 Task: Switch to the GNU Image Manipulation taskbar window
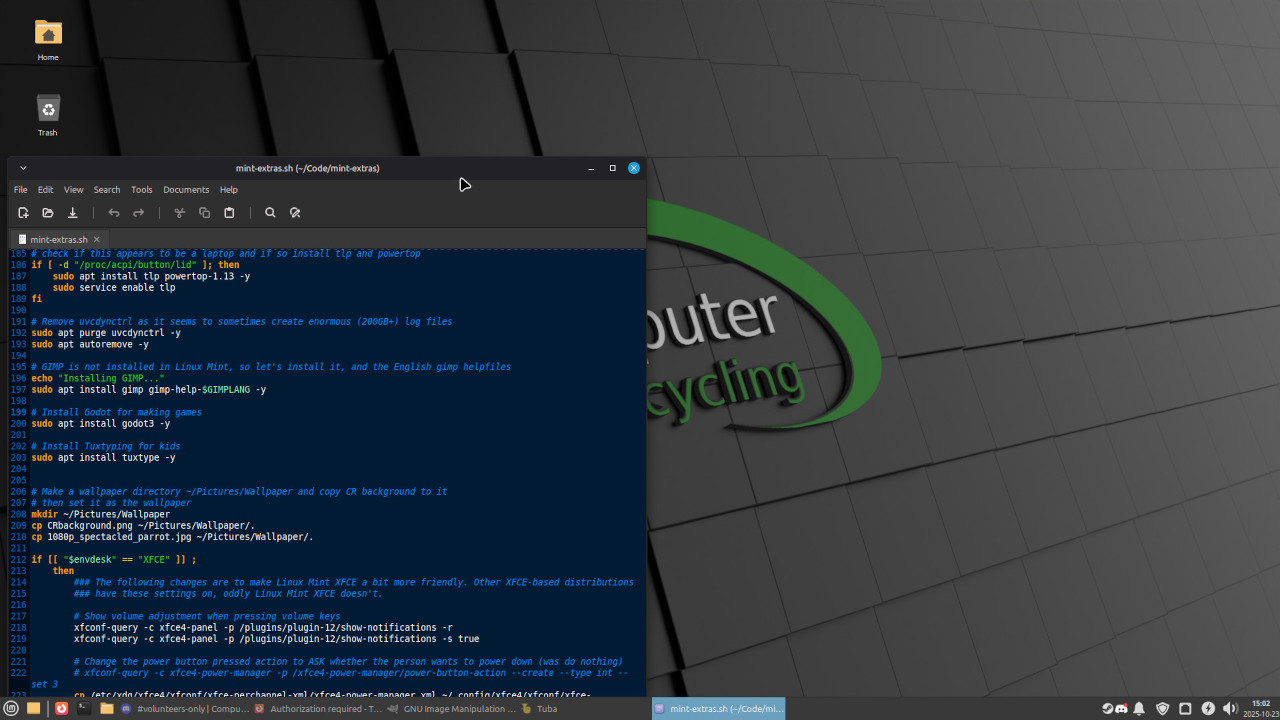(x=451, y=709)
